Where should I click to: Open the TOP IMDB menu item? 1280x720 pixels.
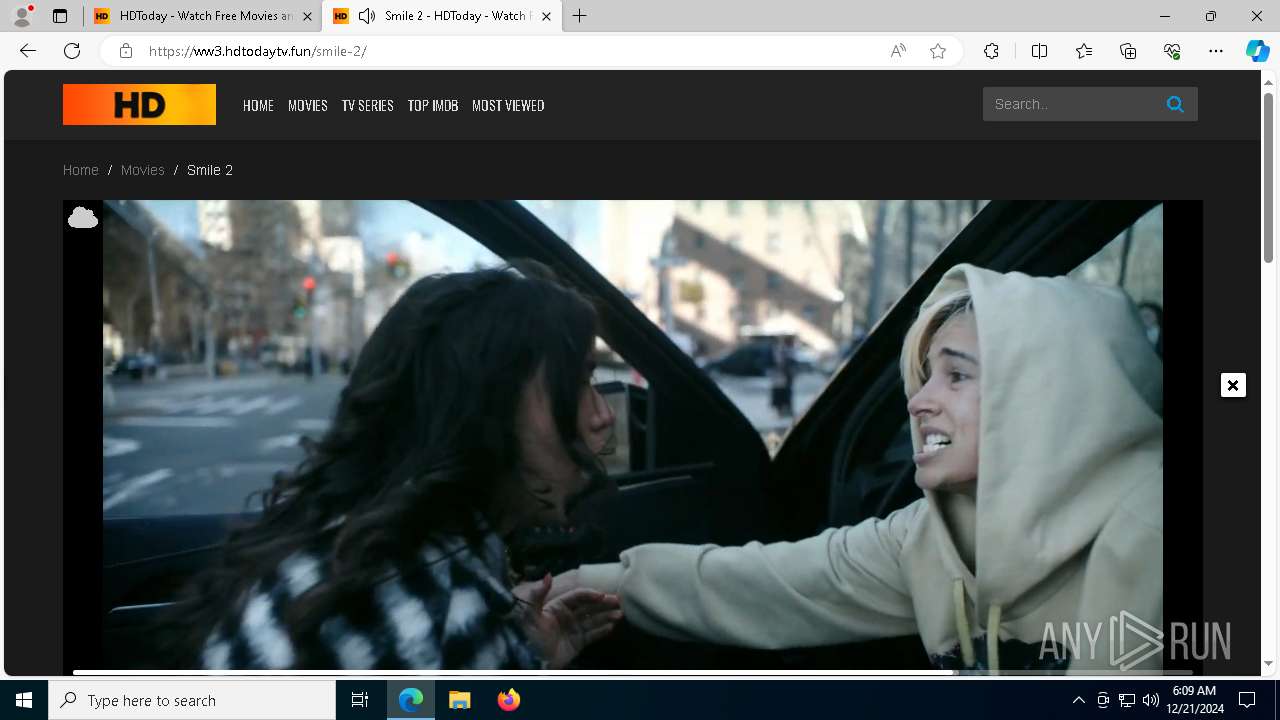point(433,105)
